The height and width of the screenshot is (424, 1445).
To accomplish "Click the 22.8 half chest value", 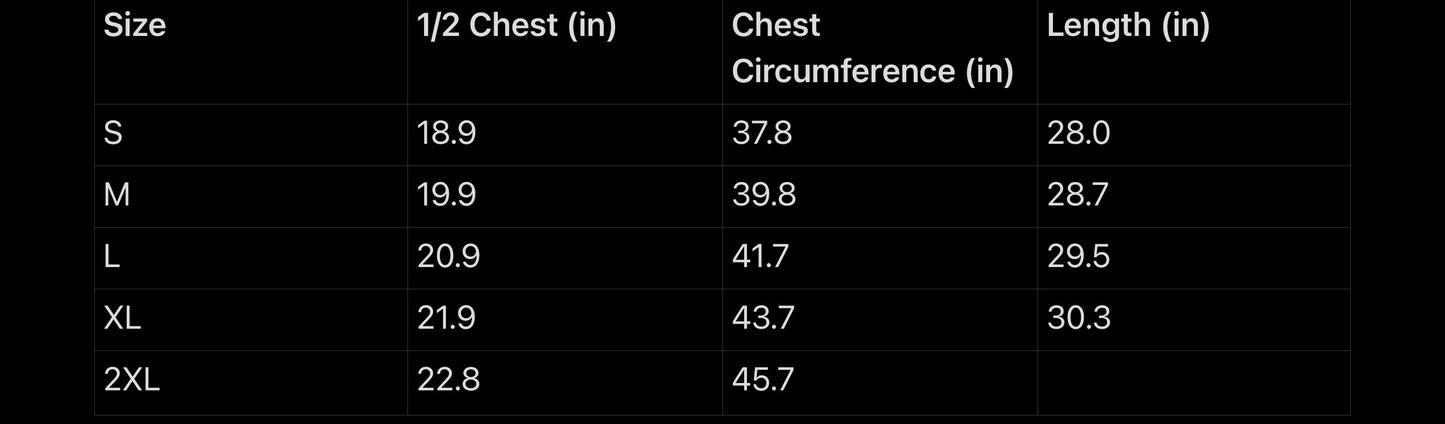I will click(x=448, y=380).
